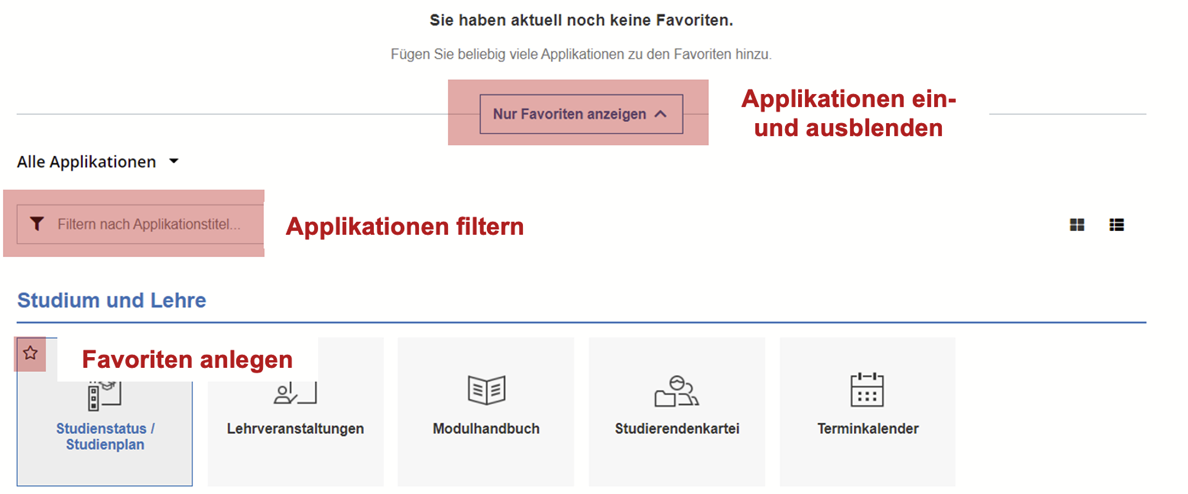The image size is (1188, 494).
Task: Click the 'Studium und Lehre' section heading
Action: pyautogui.click(x=112, y=300)
